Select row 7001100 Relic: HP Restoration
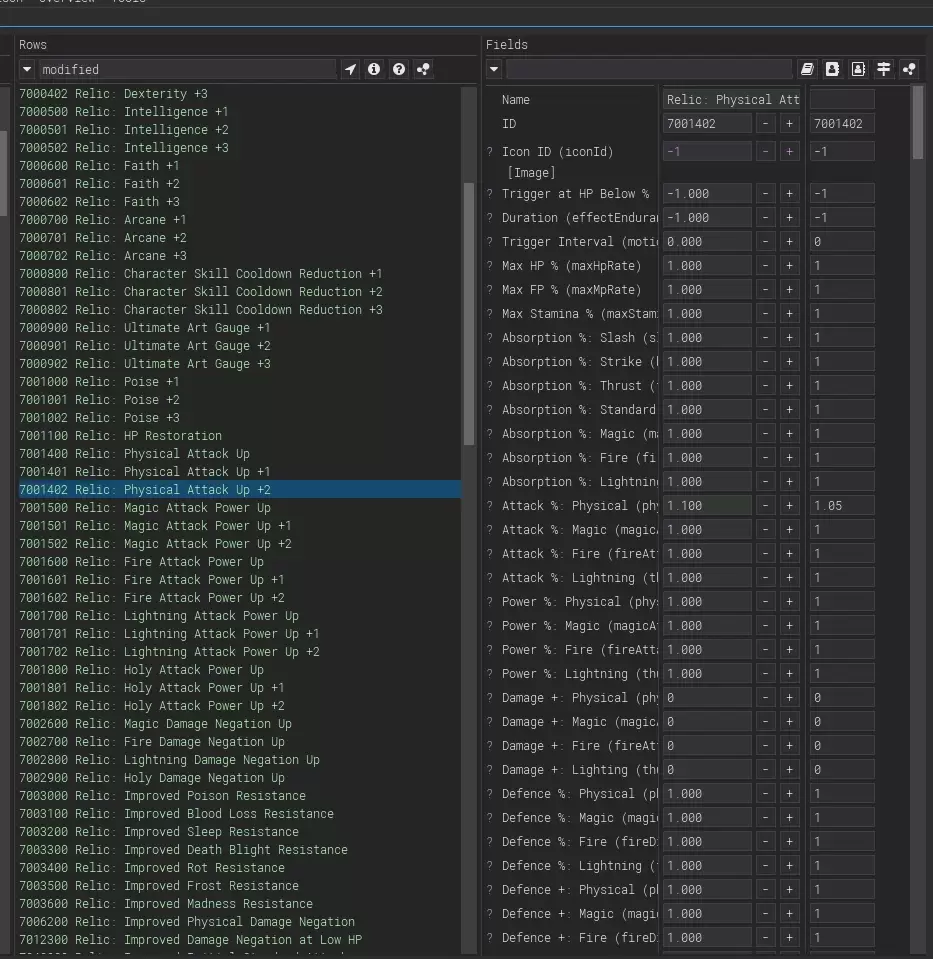Viewport: 933px width, 959px height. click(120, 436)
